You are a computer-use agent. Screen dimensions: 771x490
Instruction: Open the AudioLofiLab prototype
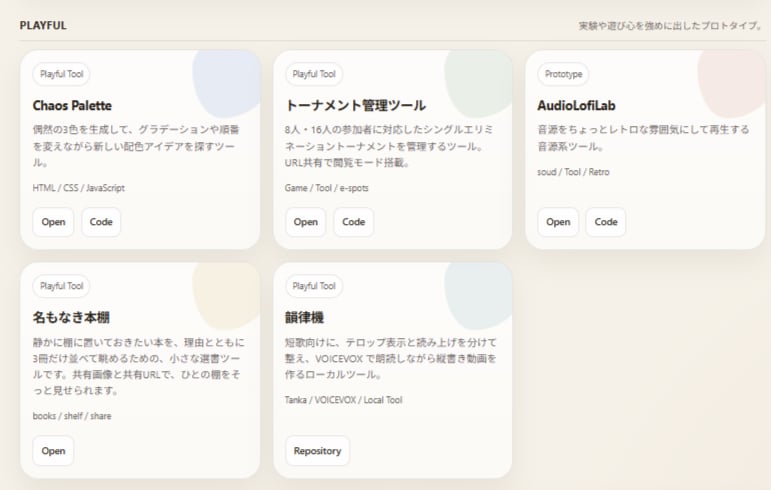558,222
